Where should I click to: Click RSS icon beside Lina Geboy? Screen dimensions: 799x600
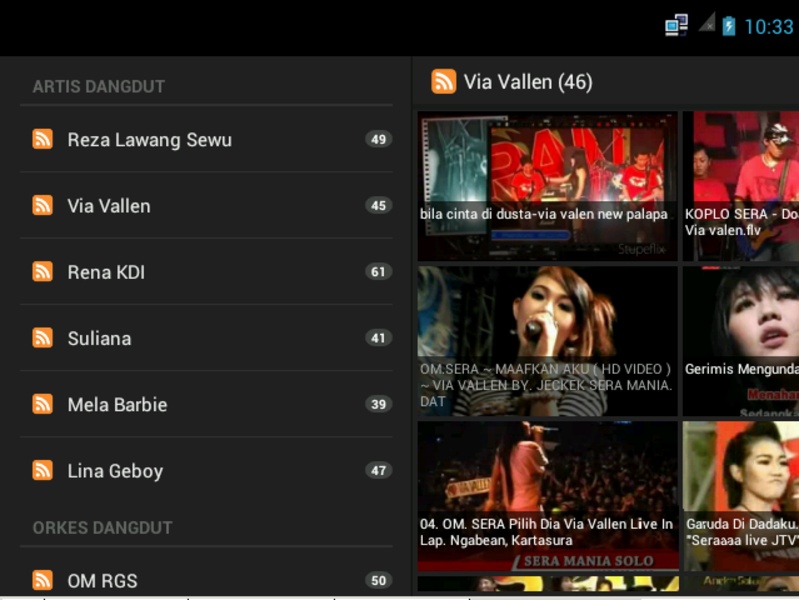click(42, 471)
